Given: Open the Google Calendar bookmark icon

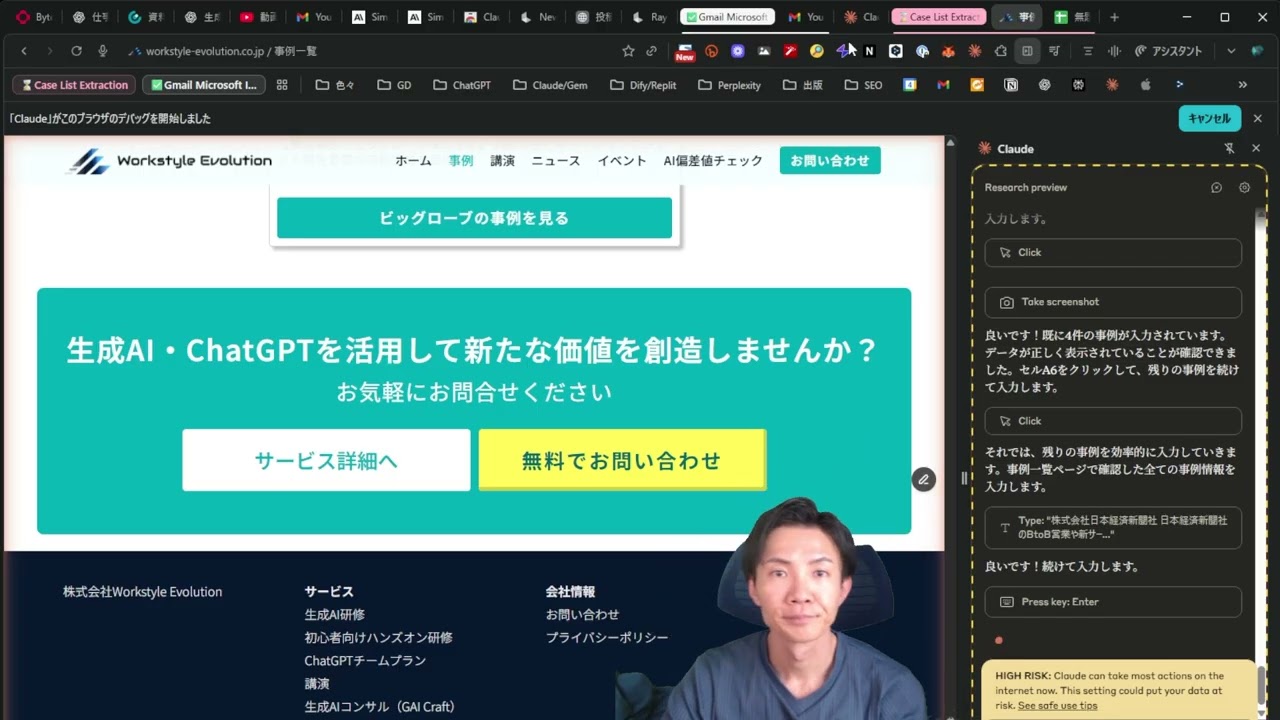Looking at the screenshot, I should 910,85.
